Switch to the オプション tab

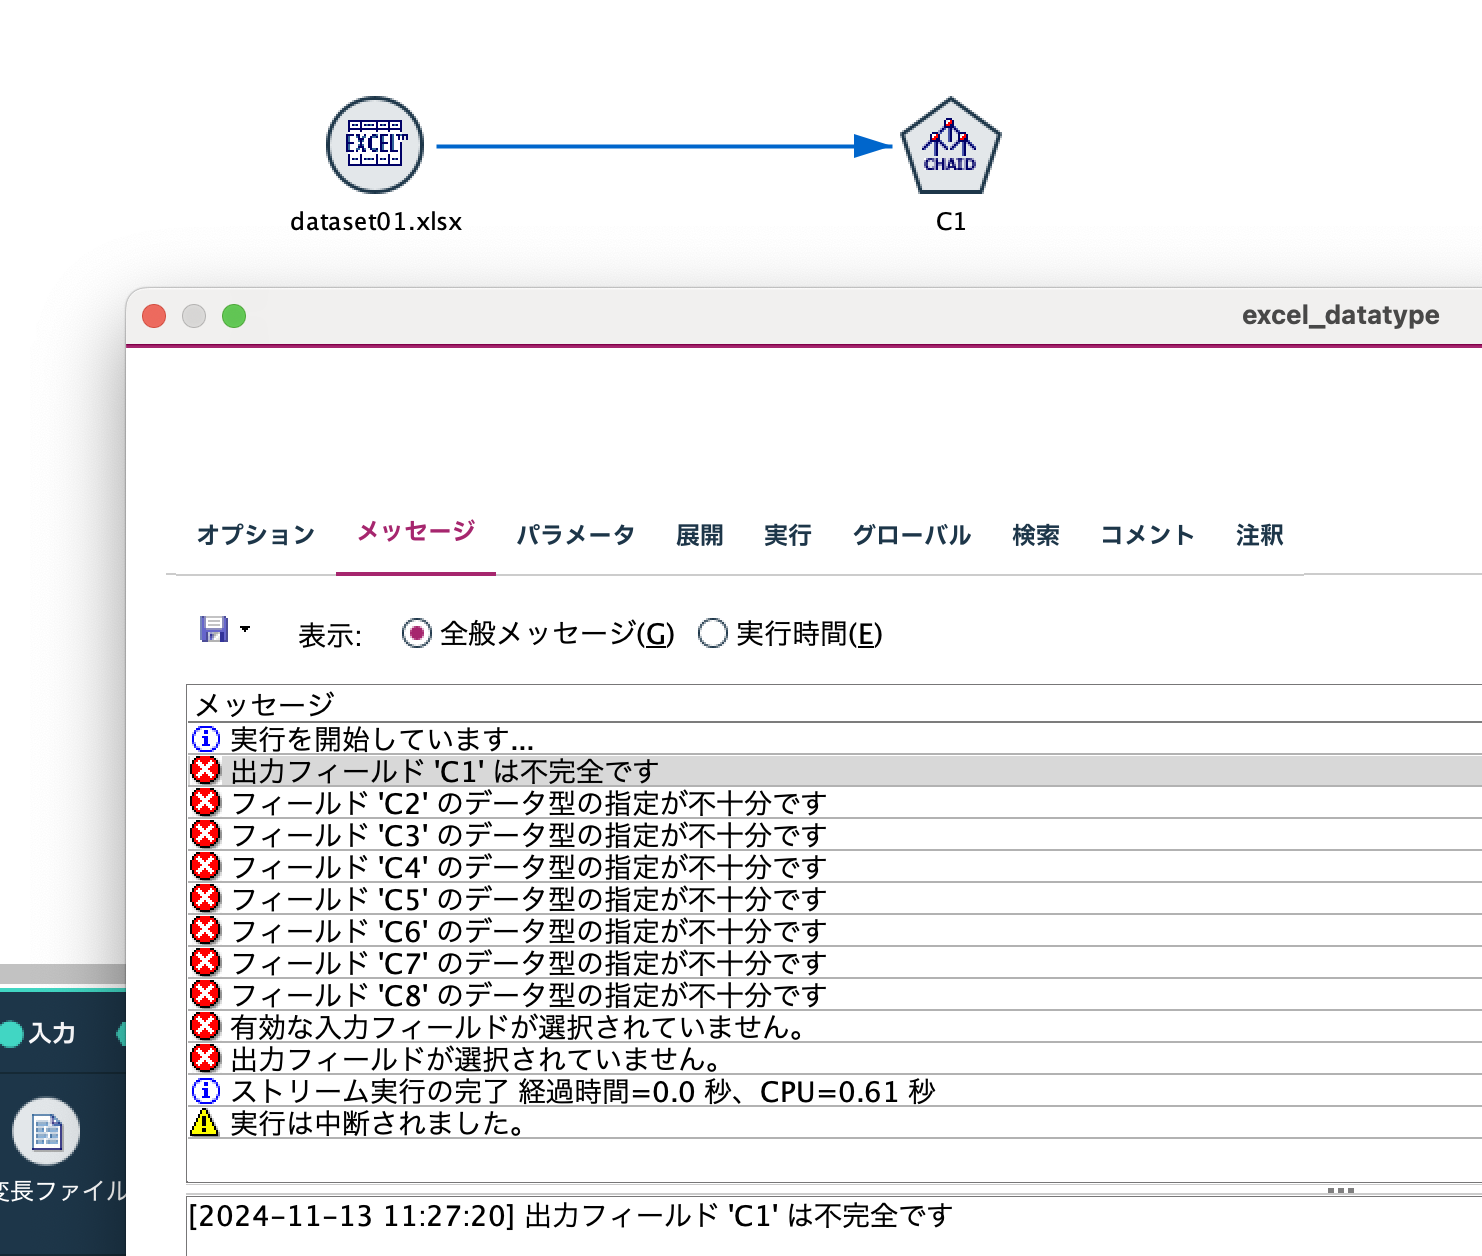(255, 535)
